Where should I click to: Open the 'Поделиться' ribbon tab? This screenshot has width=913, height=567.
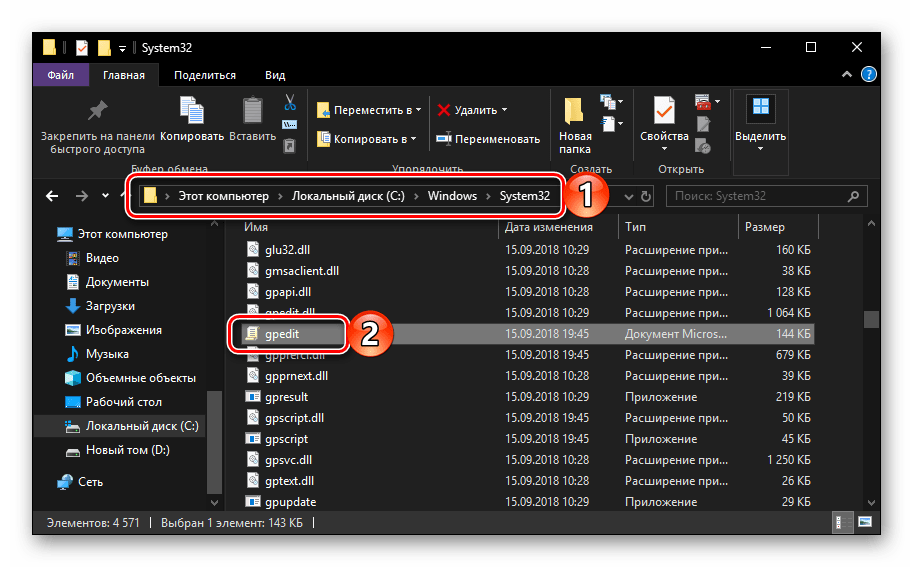pos(204,75)
